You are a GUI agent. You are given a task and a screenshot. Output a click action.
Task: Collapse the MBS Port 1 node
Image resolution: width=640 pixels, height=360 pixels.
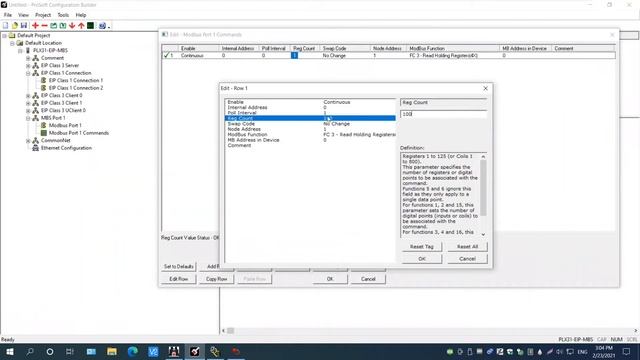tap(28, 118)
